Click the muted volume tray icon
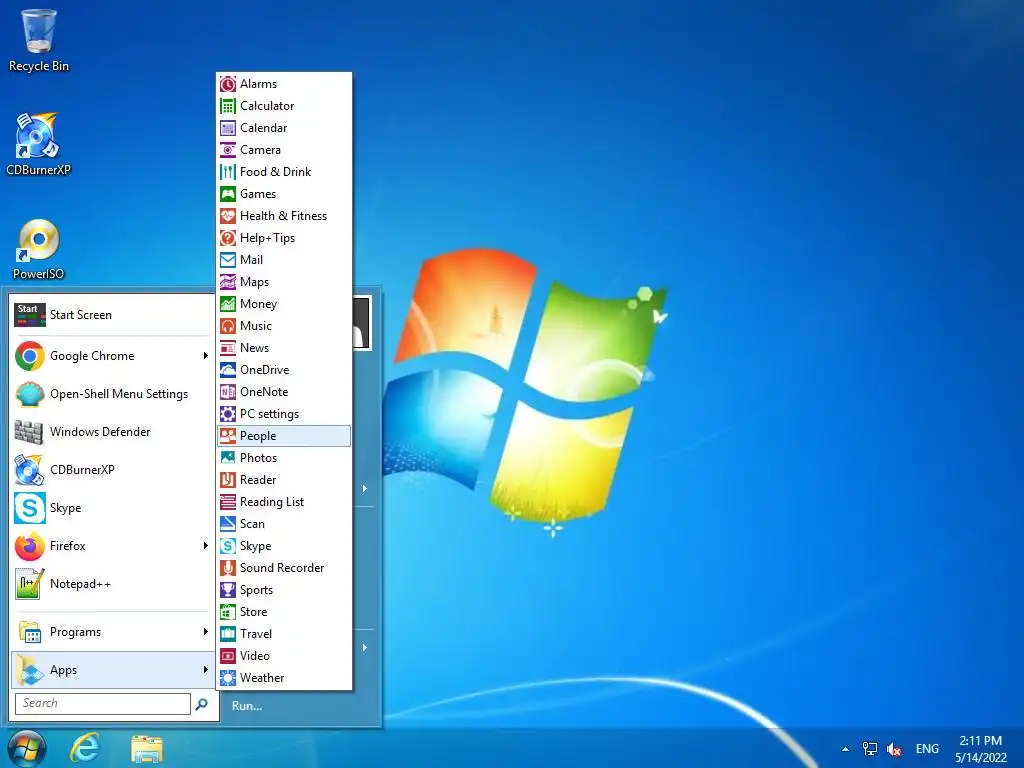The width and height of the screenshot is (1024, 768). point(894,749)
